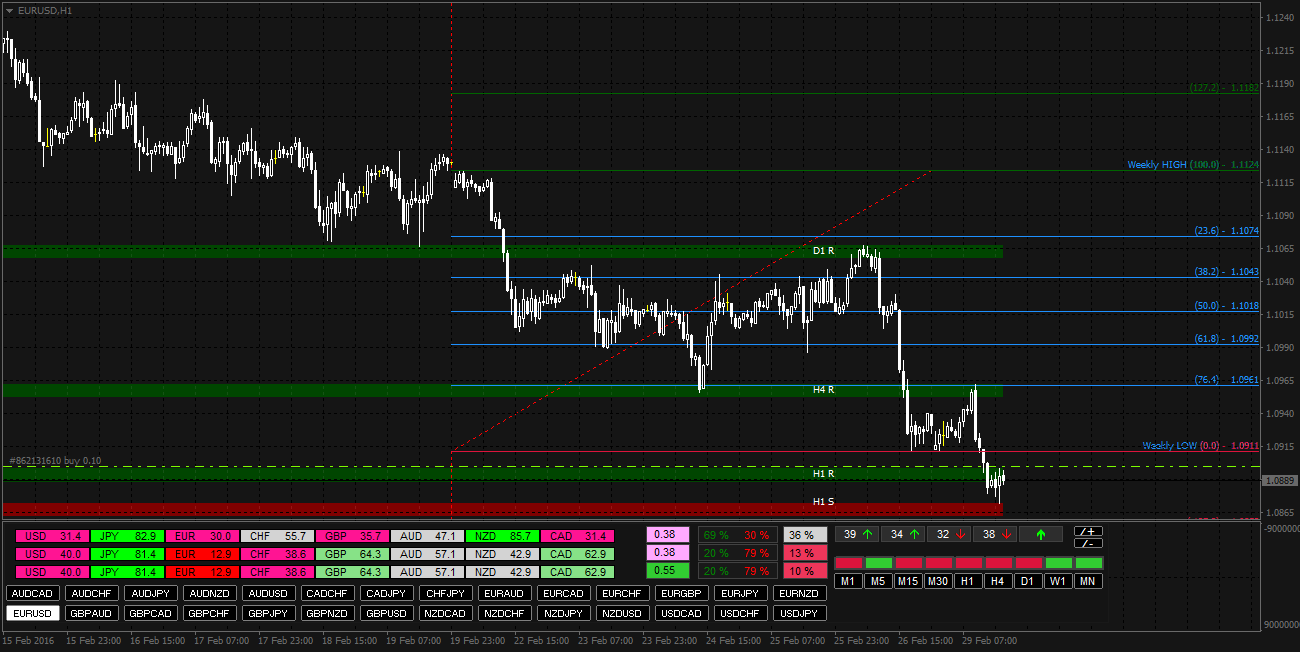Open the AUDCAD pair button
Viewport: 1300px width, 652px height.
(33, 593)
